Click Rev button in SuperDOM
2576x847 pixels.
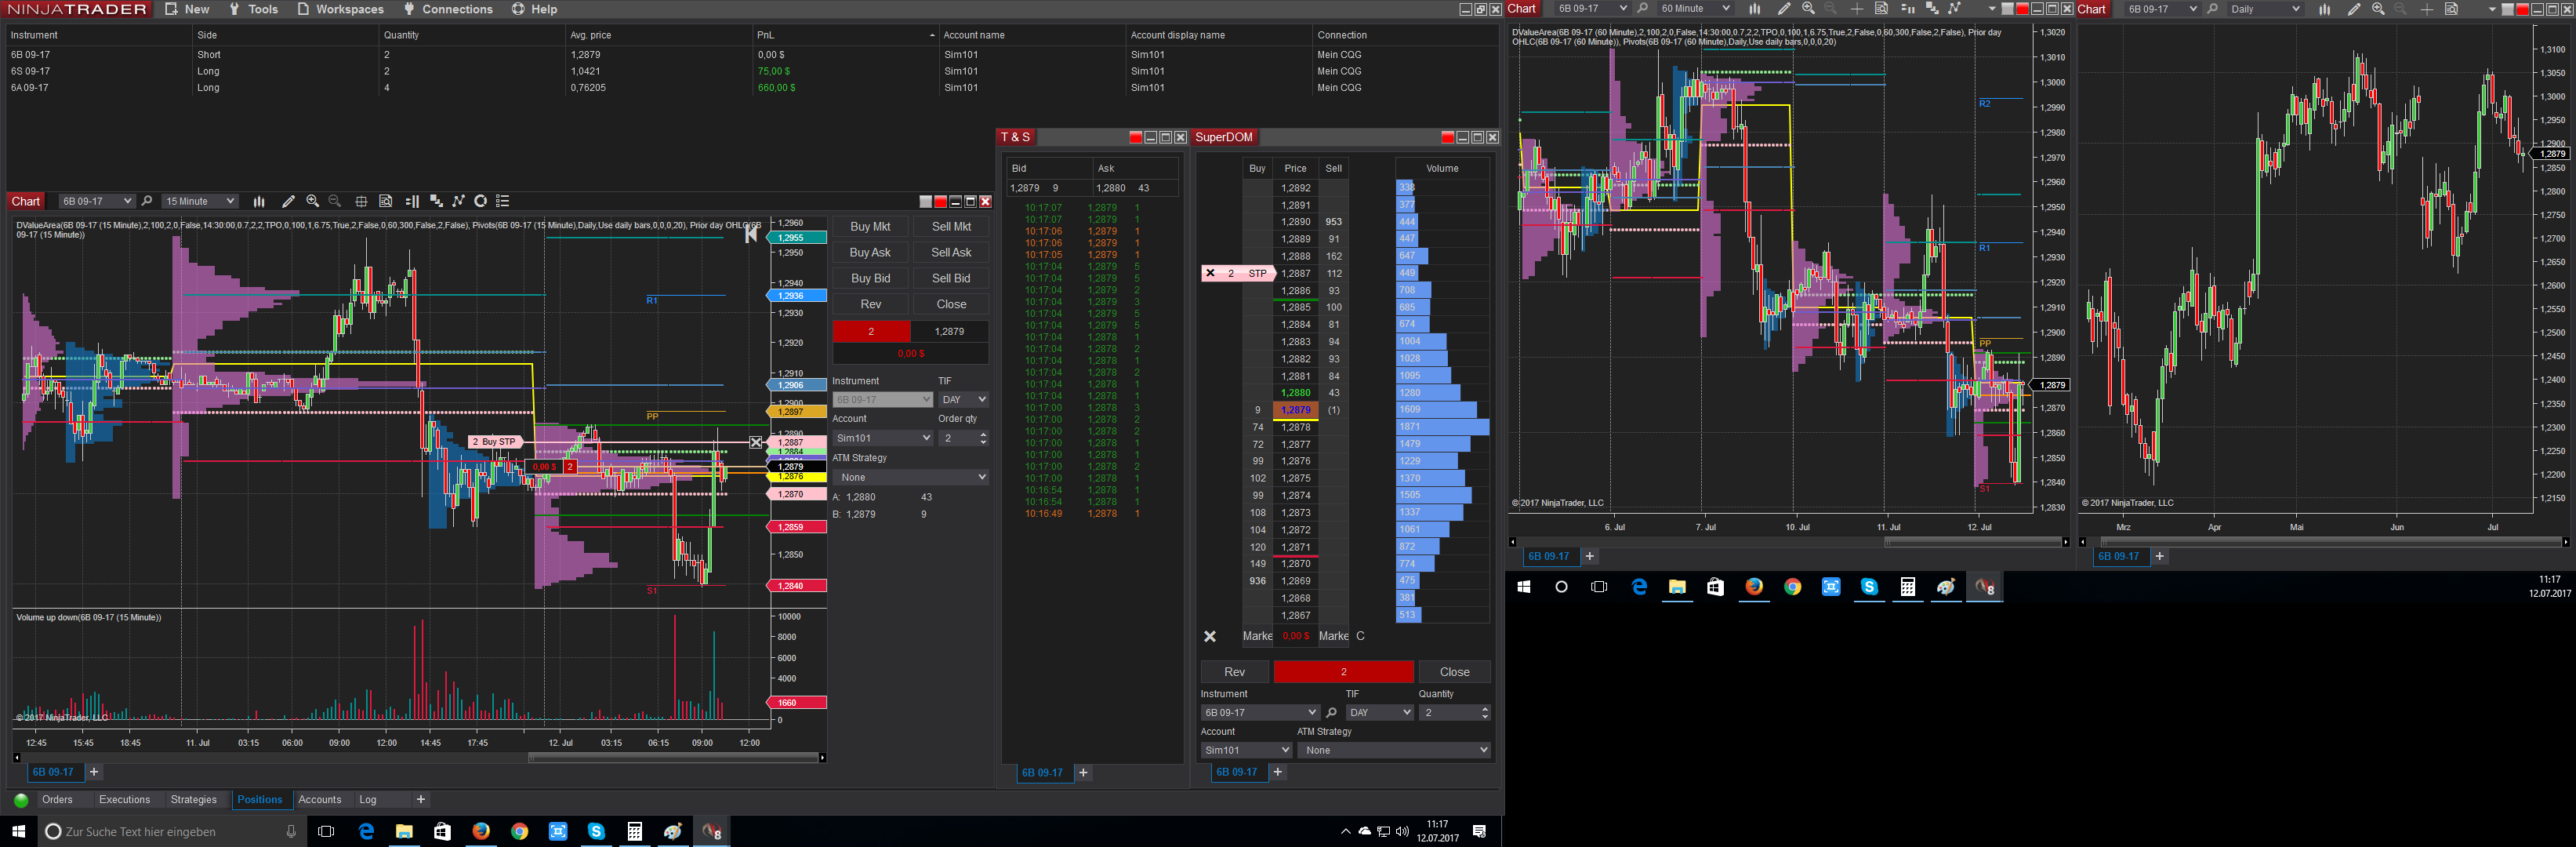coord(1235,672)
